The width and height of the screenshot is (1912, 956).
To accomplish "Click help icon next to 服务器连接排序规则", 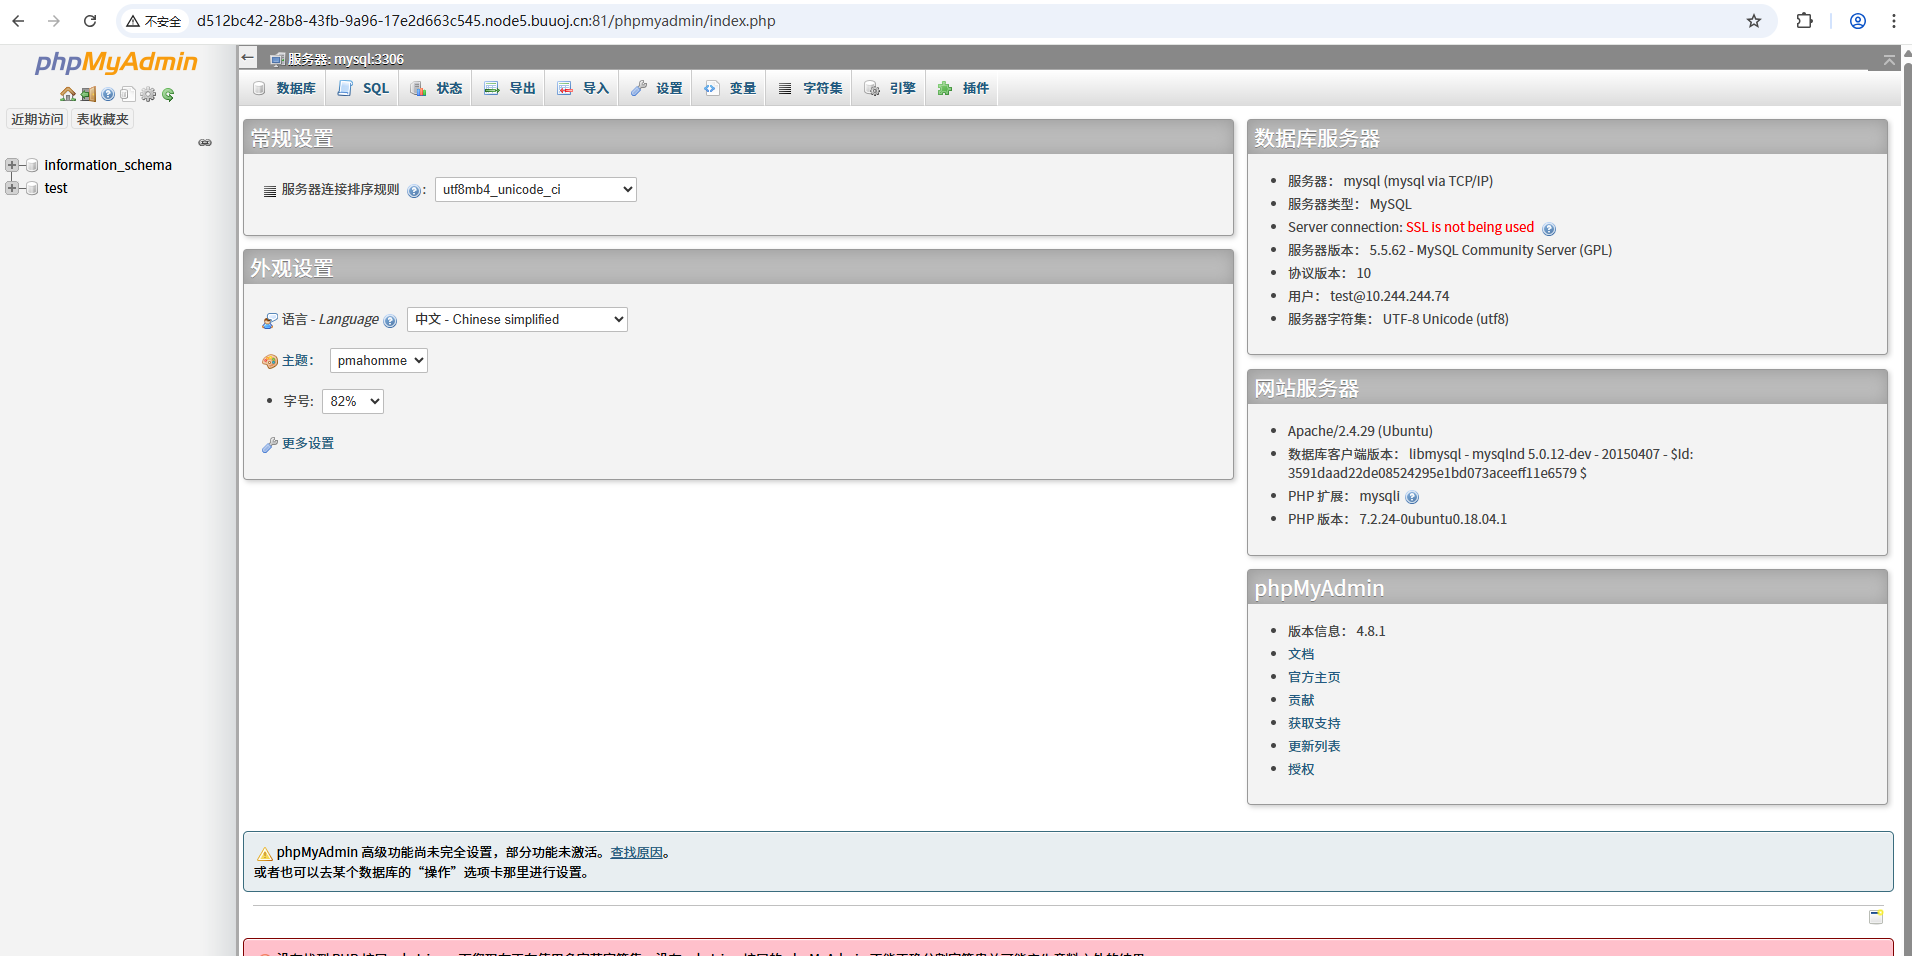I will [414, 190].
